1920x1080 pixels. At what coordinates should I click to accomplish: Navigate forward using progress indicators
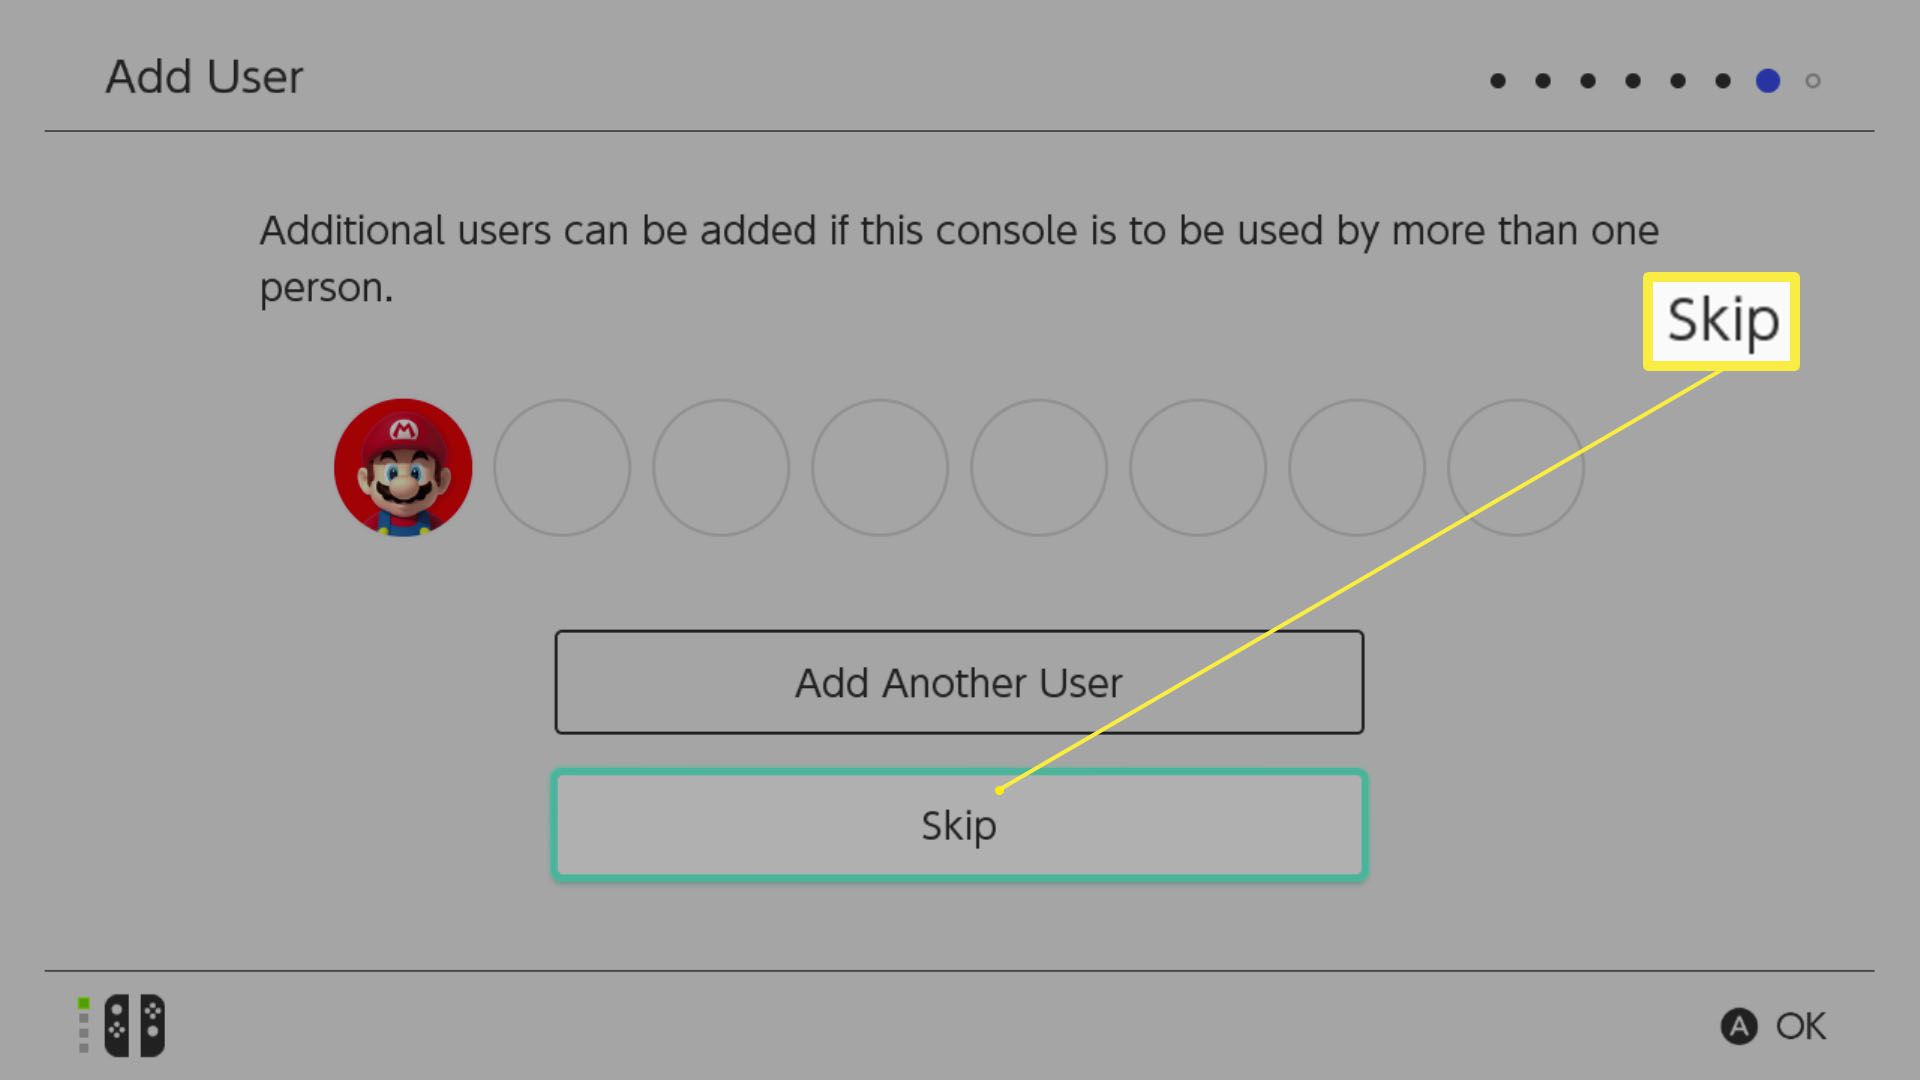[1812, 80]
